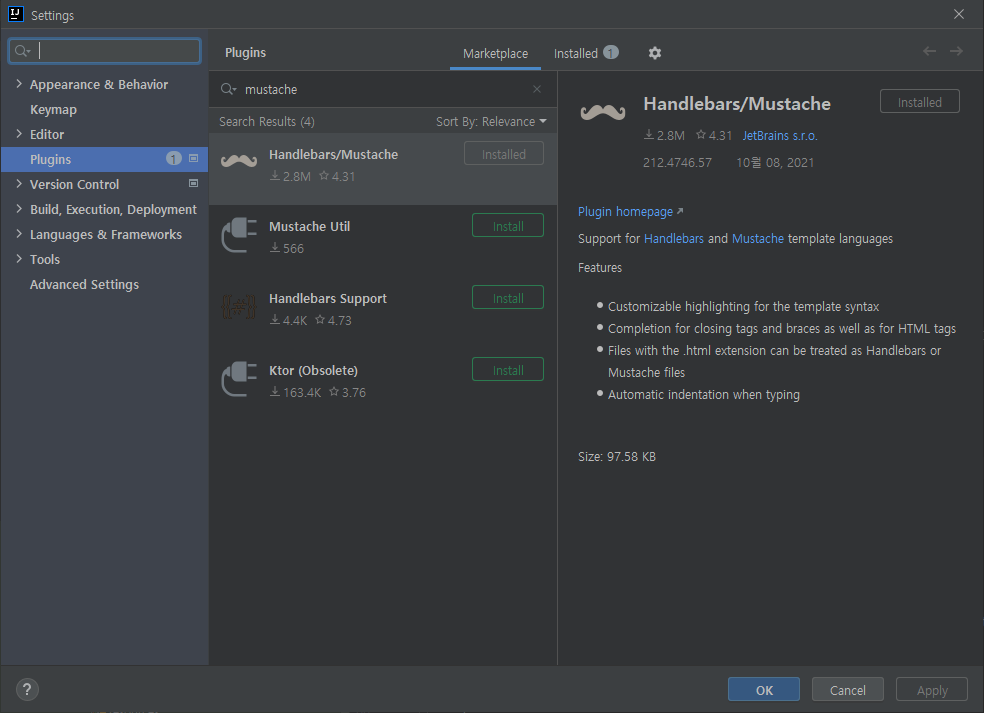Click the forward navigation arrow
The width and height of the screenshot is (984, 713).
956,51
